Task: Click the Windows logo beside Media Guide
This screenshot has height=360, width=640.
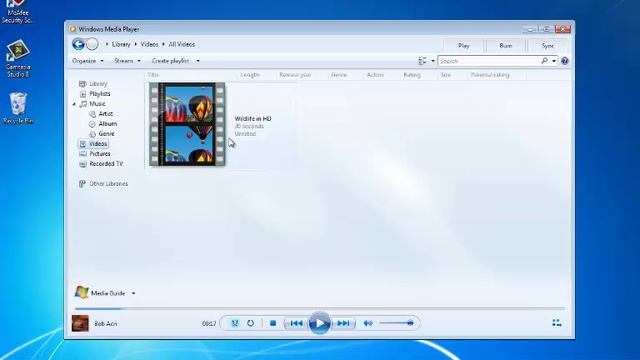Action: pos(82,292)
